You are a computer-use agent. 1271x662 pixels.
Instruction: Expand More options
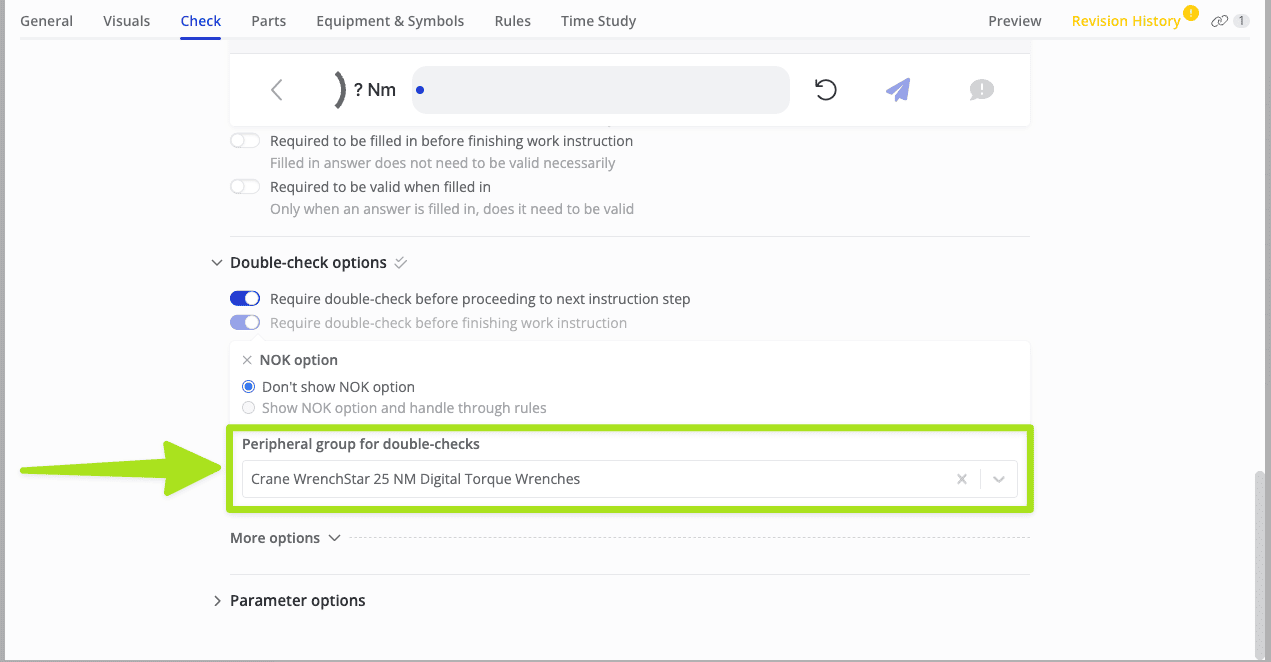(285, 538)
